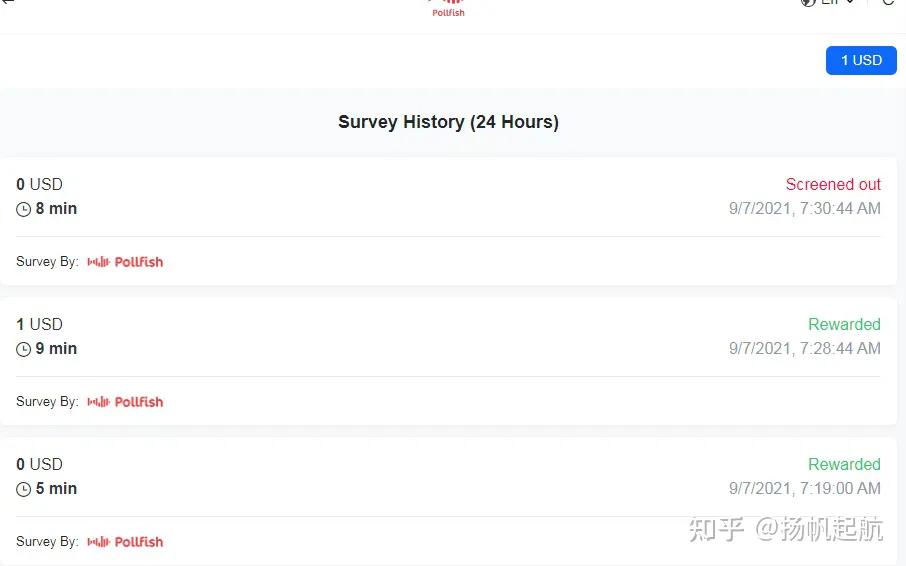Click the blue 1 USD balance button
The width and height of the screenshot is (906, 566).
[861, 60]
